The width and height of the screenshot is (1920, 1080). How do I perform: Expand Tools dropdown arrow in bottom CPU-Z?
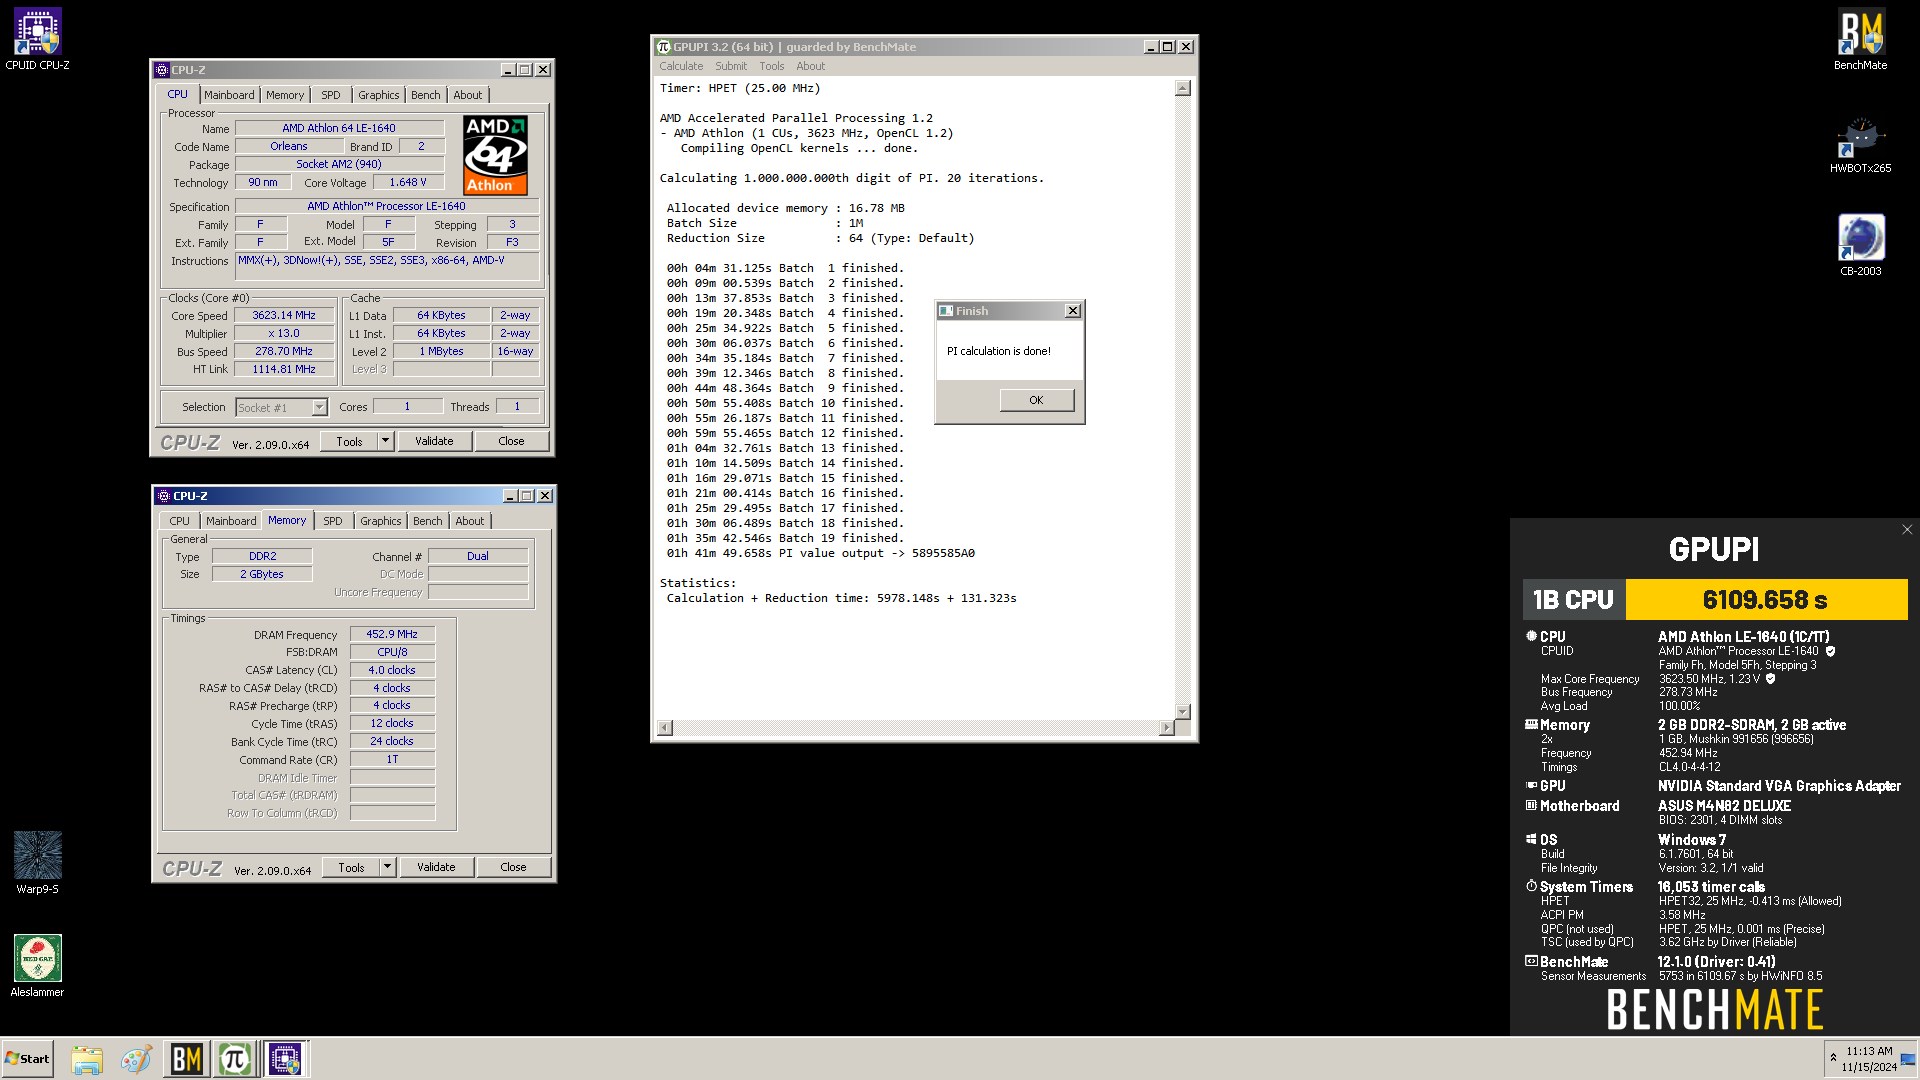pos(387,867)
